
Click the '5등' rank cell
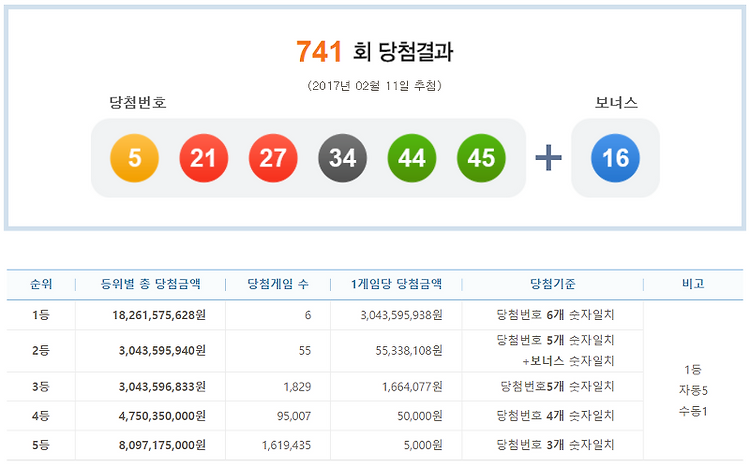coord(41,445)
